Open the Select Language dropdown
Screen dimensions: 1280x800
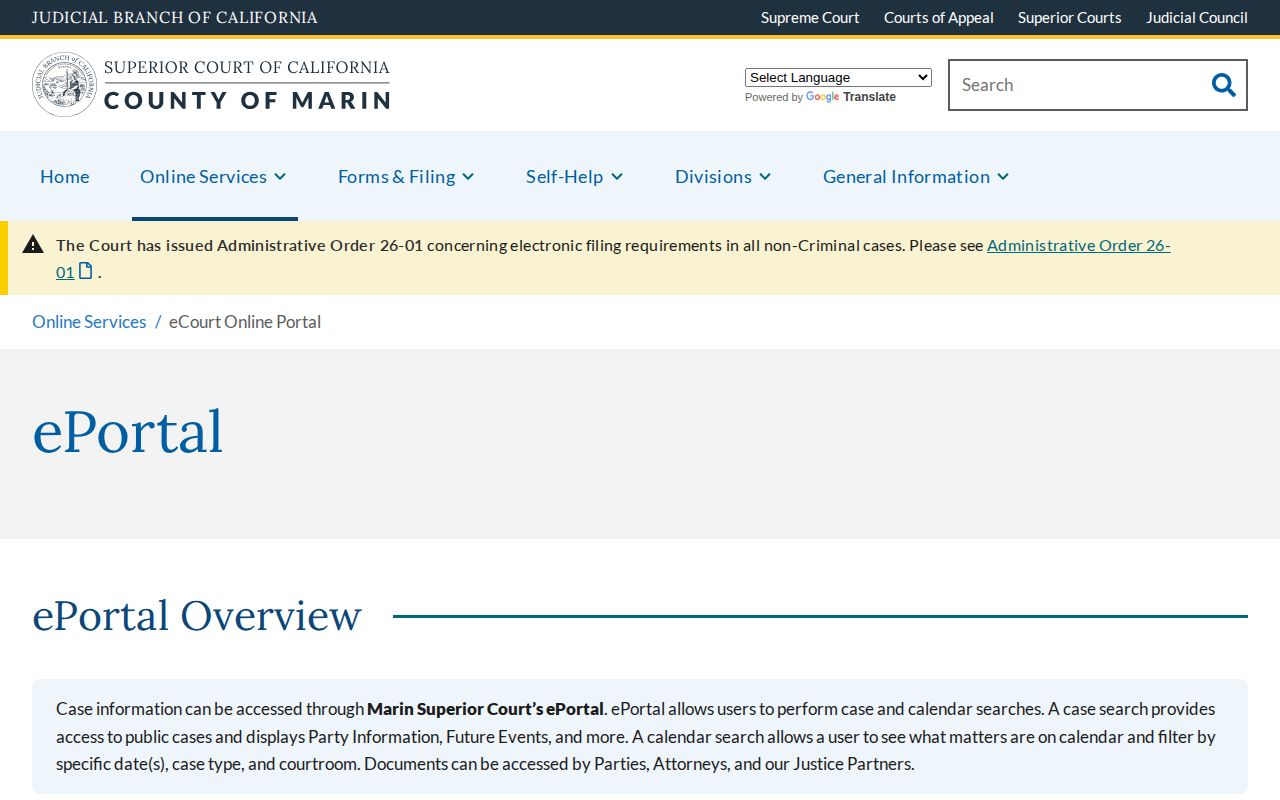[x=838, y=77]
